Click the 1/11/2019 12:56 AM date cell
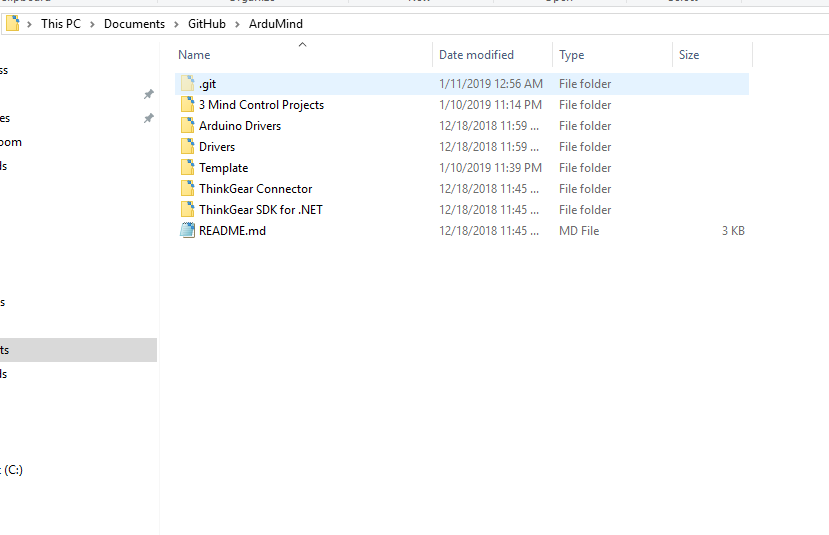Image resolution: width=829 pixels, height=535 pixels. coord(491,84)
